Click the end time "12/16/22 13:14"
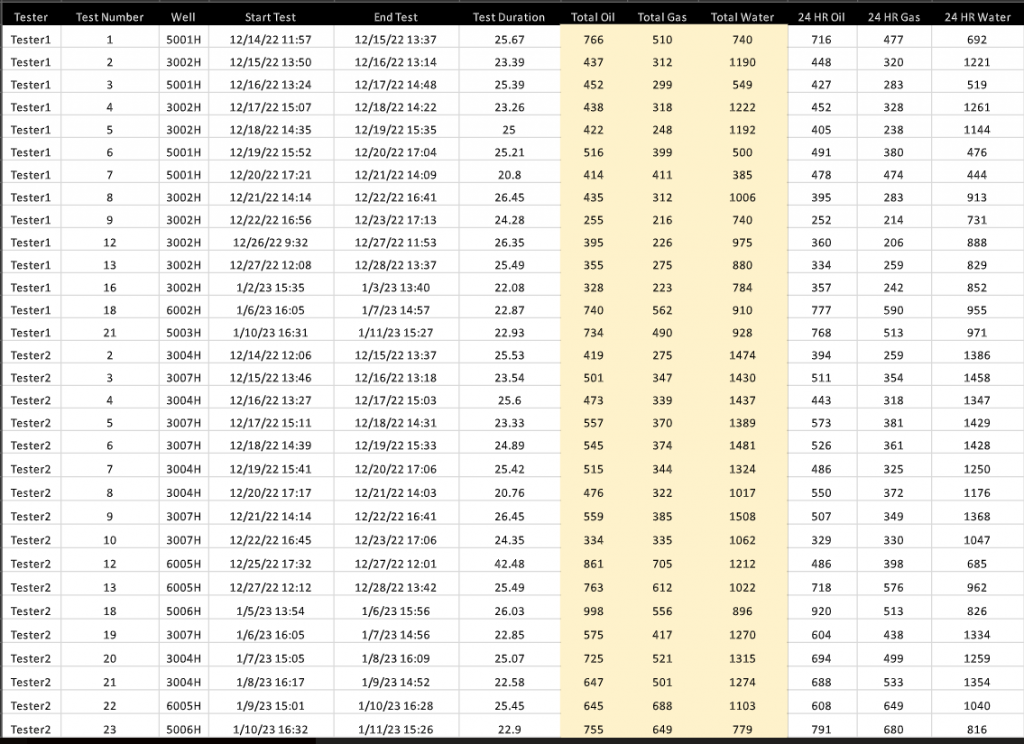The image size is (1024, 744). click(396, 62)
